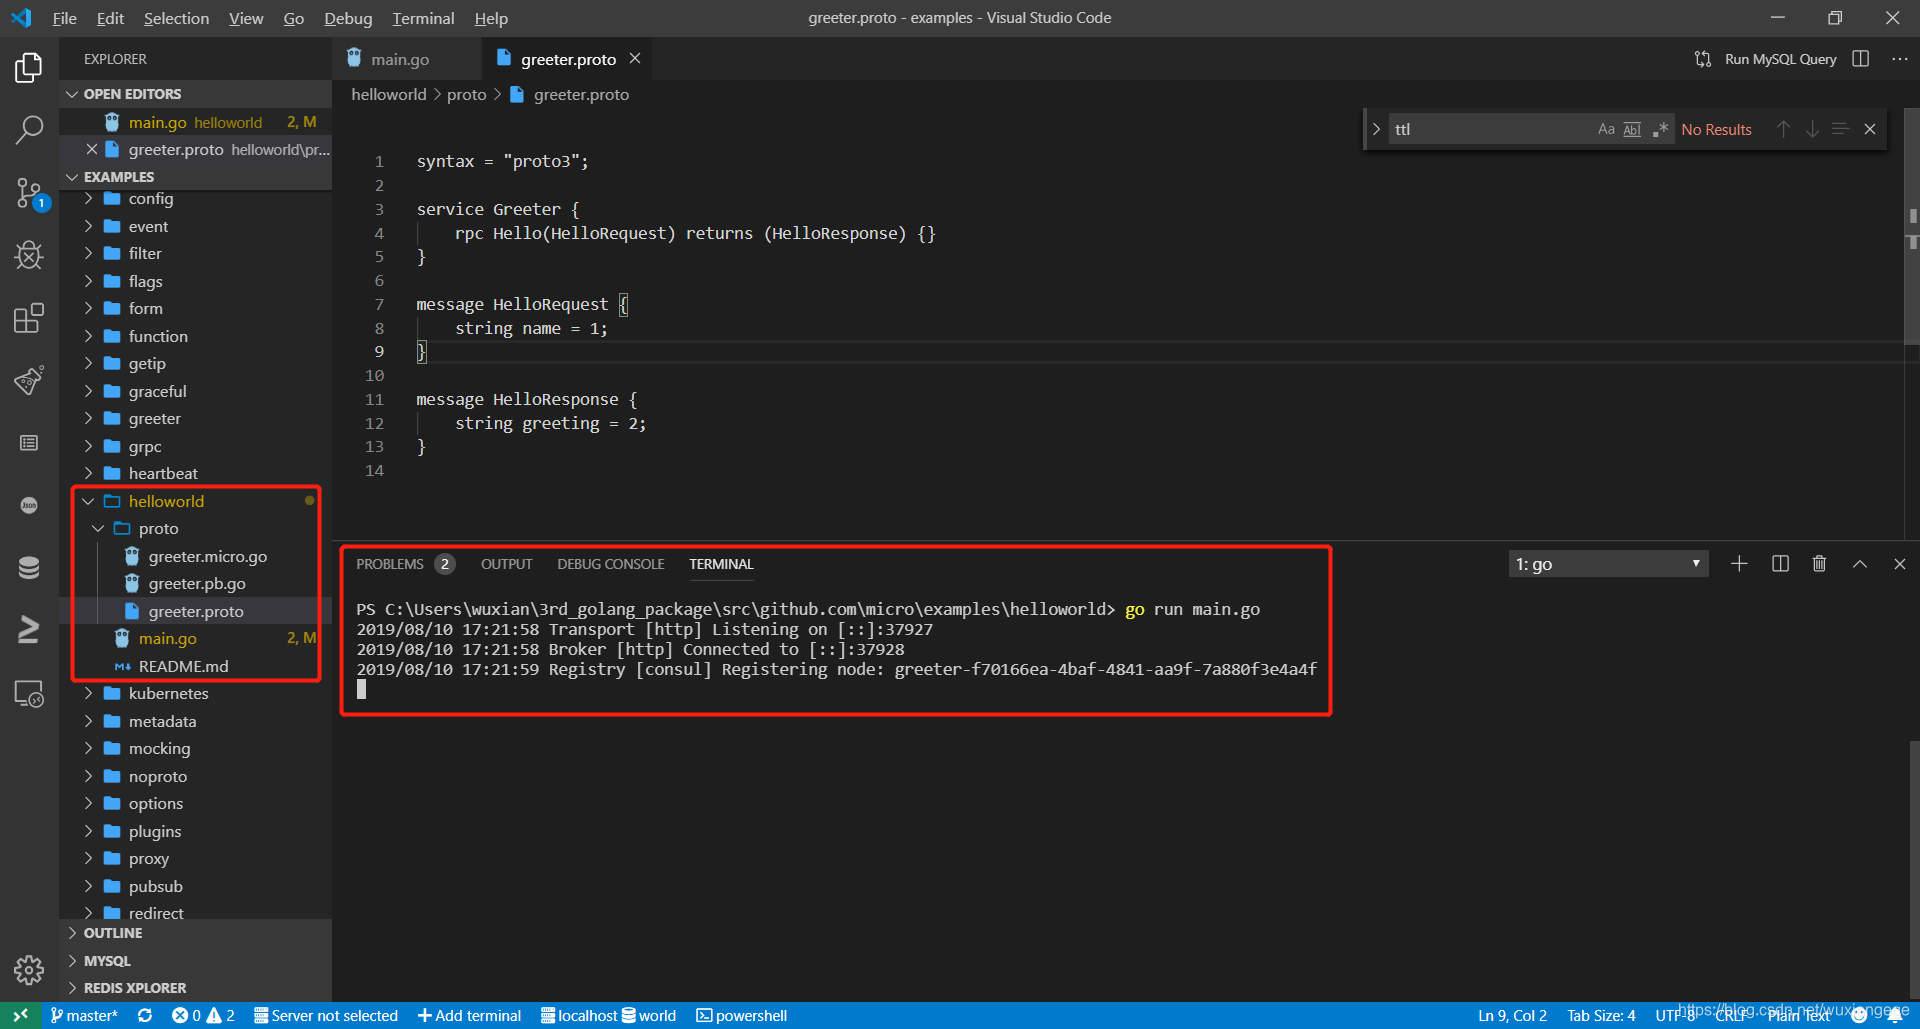
Task: Switch to the main.go editor tab
Action: point(399,59)
